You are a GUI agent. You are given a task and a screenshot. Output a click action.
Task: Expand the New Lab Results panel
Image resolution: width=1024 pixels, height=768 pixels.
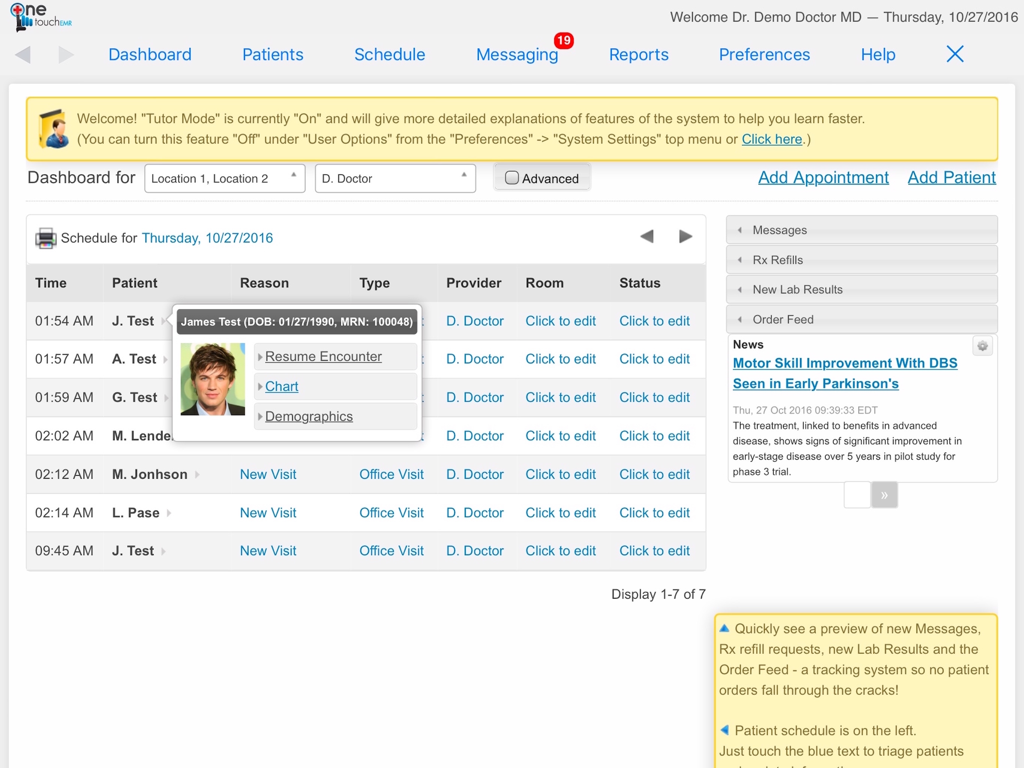coord(861,290)
